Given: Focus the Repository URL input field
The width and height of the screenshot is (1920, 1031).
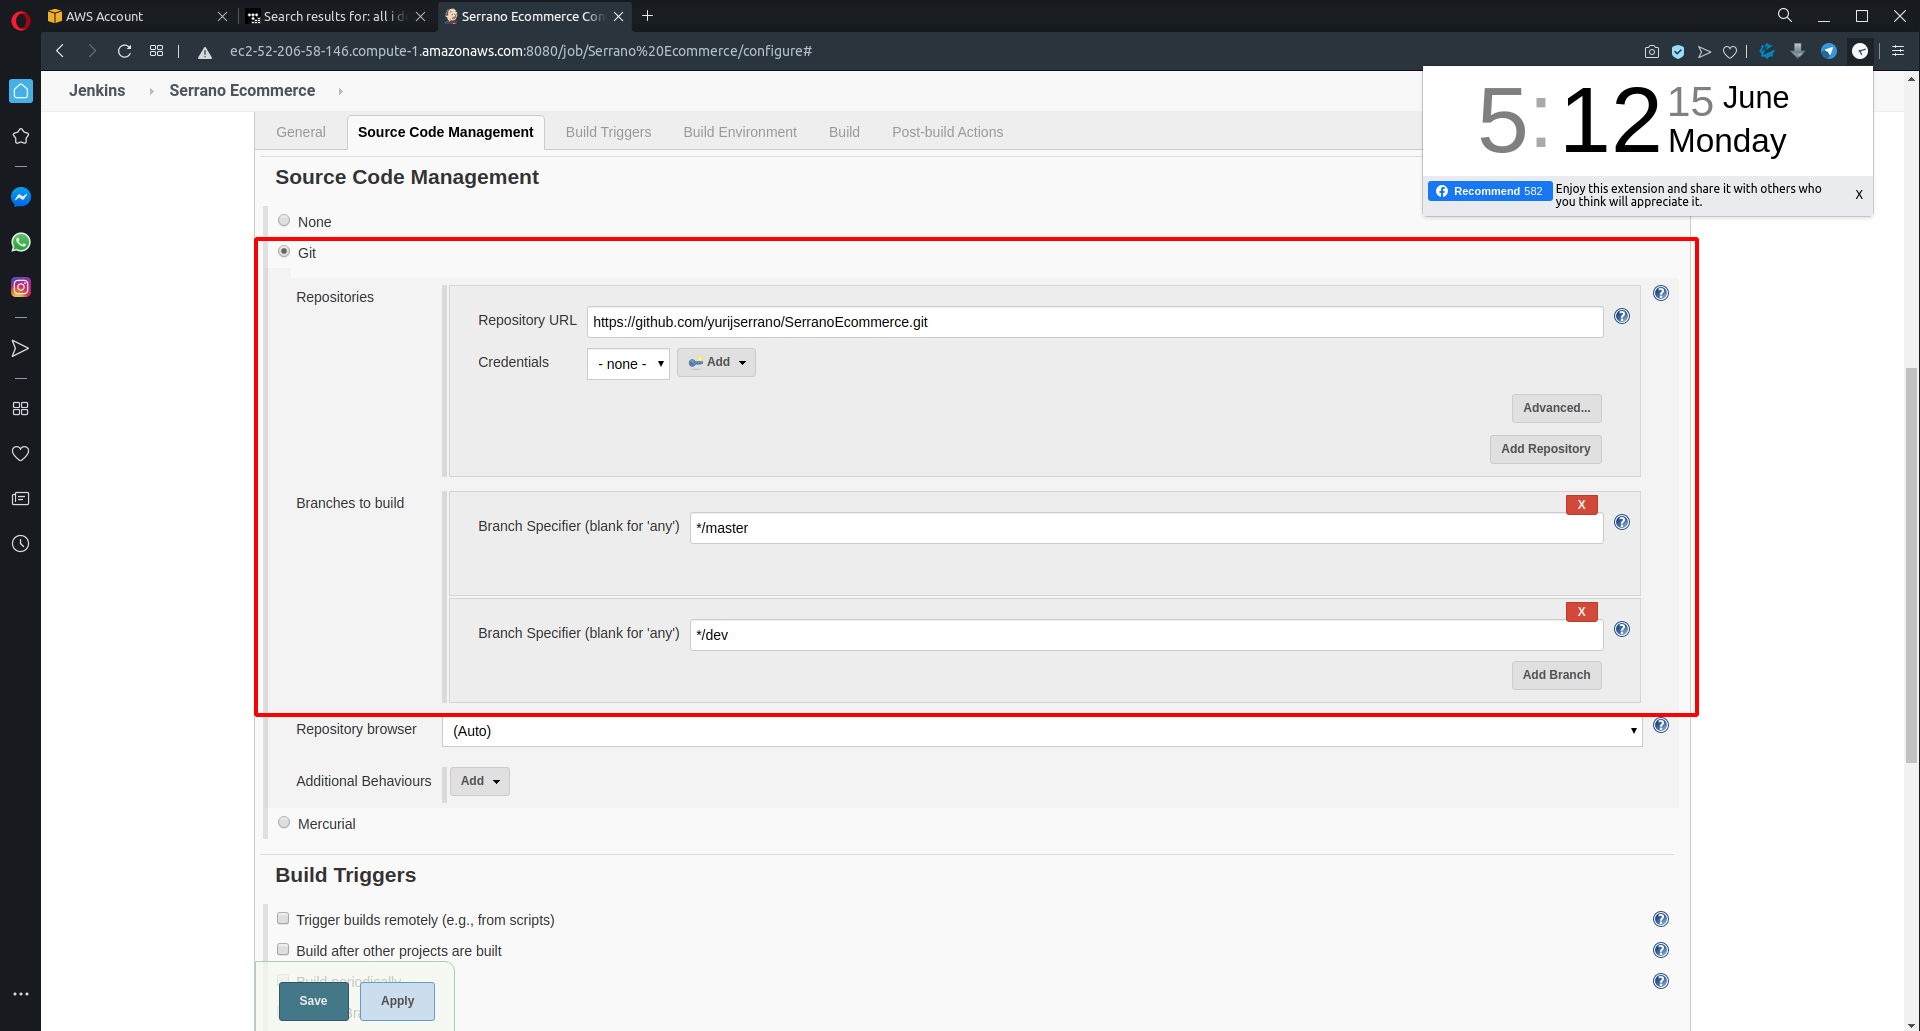Looking at the screenshot, I should click(1095, 322).
